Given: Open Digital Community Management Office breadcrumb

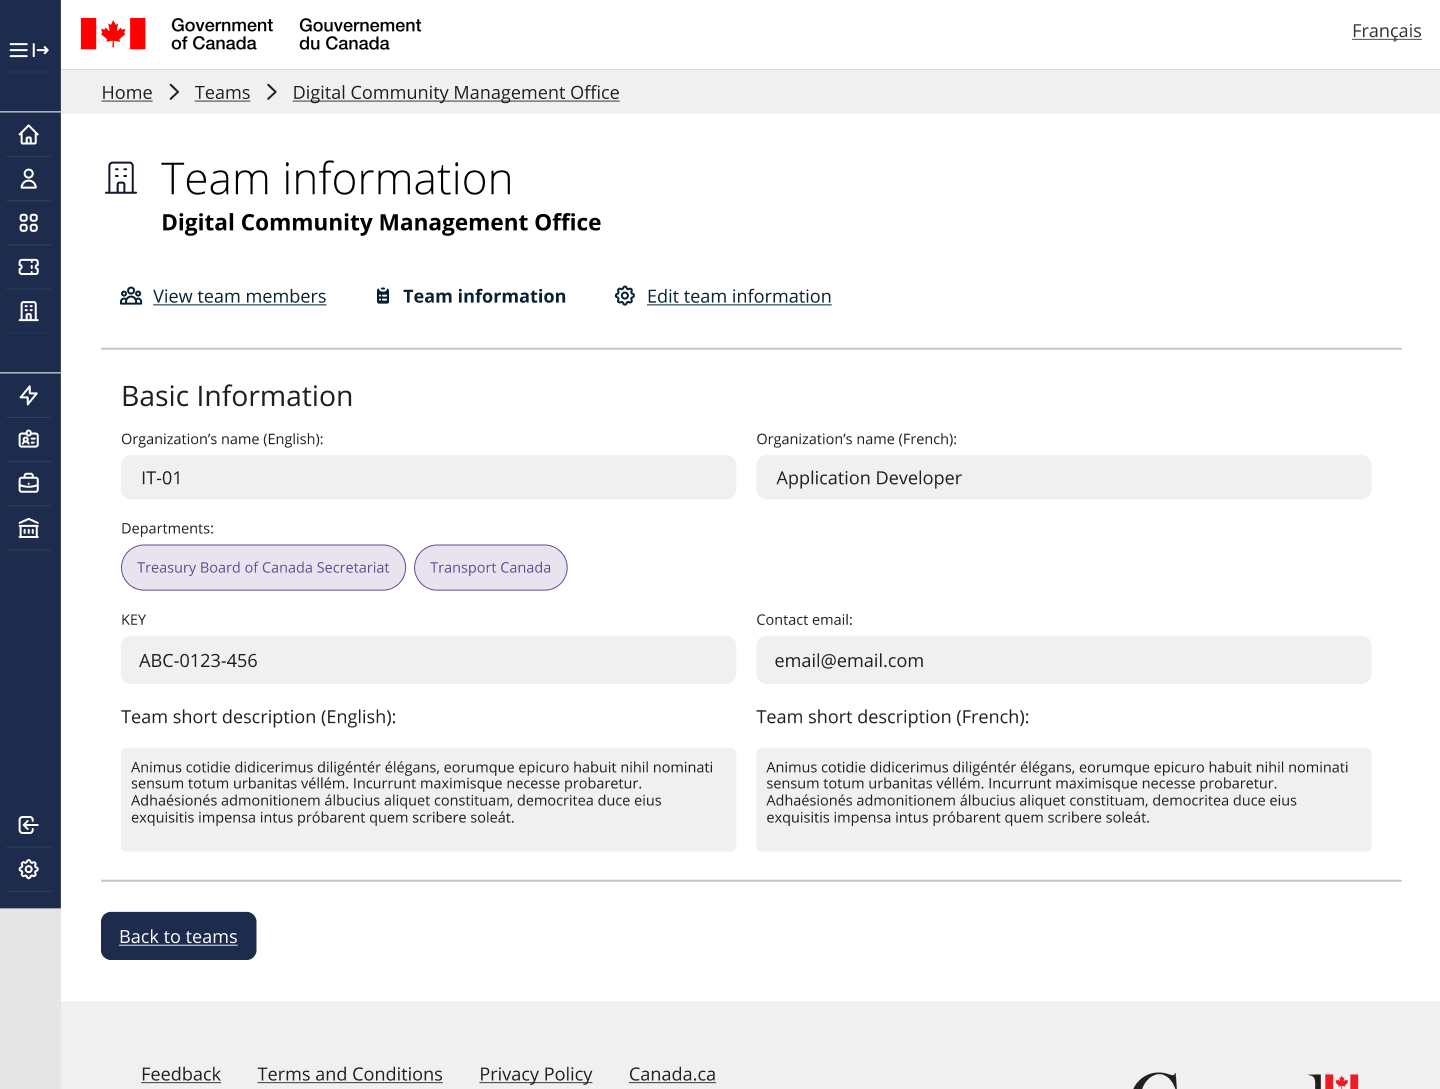Looking at the screenshot, I should 456,92.
